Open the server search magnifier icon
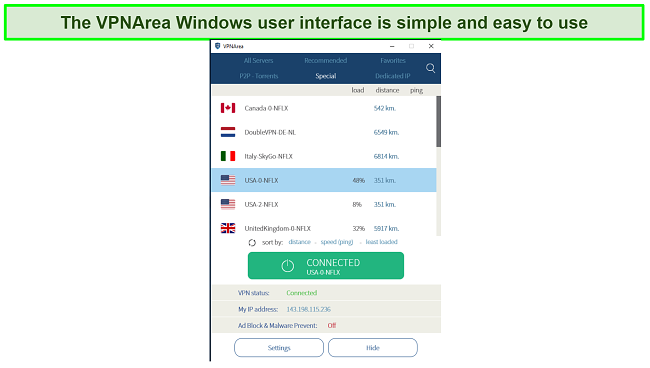 tap(430, 68)
